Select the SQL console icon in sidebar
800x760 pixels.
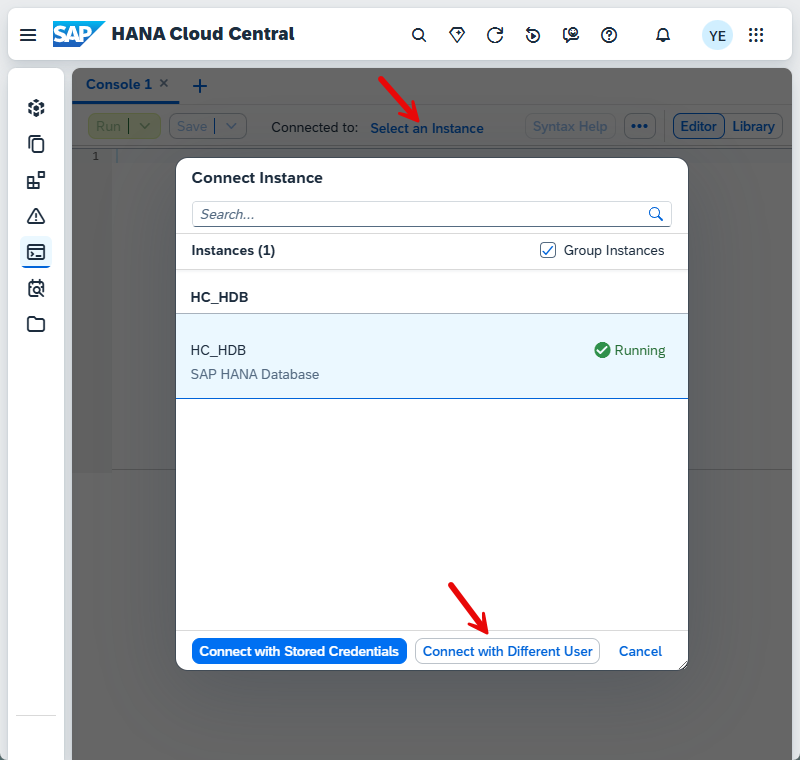36,252
